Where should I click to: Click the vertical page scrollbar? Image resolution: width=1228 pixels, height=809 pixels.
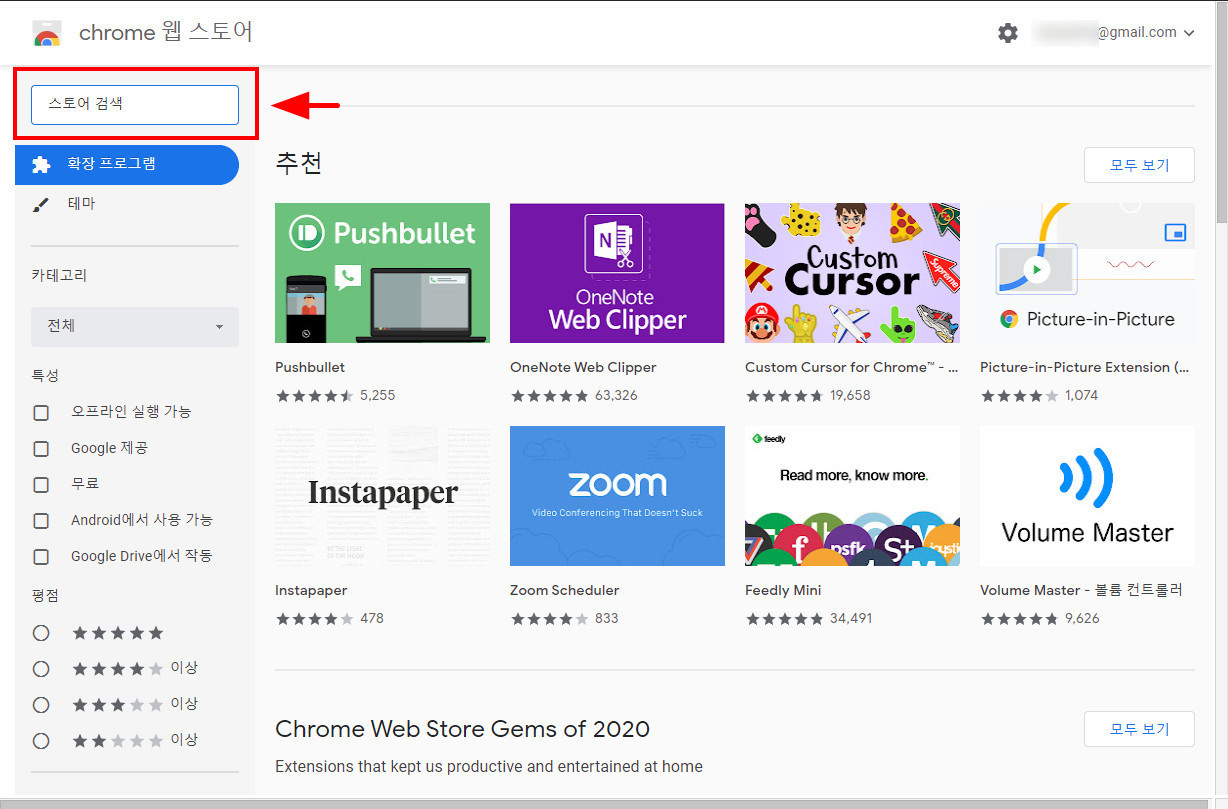click(x=1220, y=110)
